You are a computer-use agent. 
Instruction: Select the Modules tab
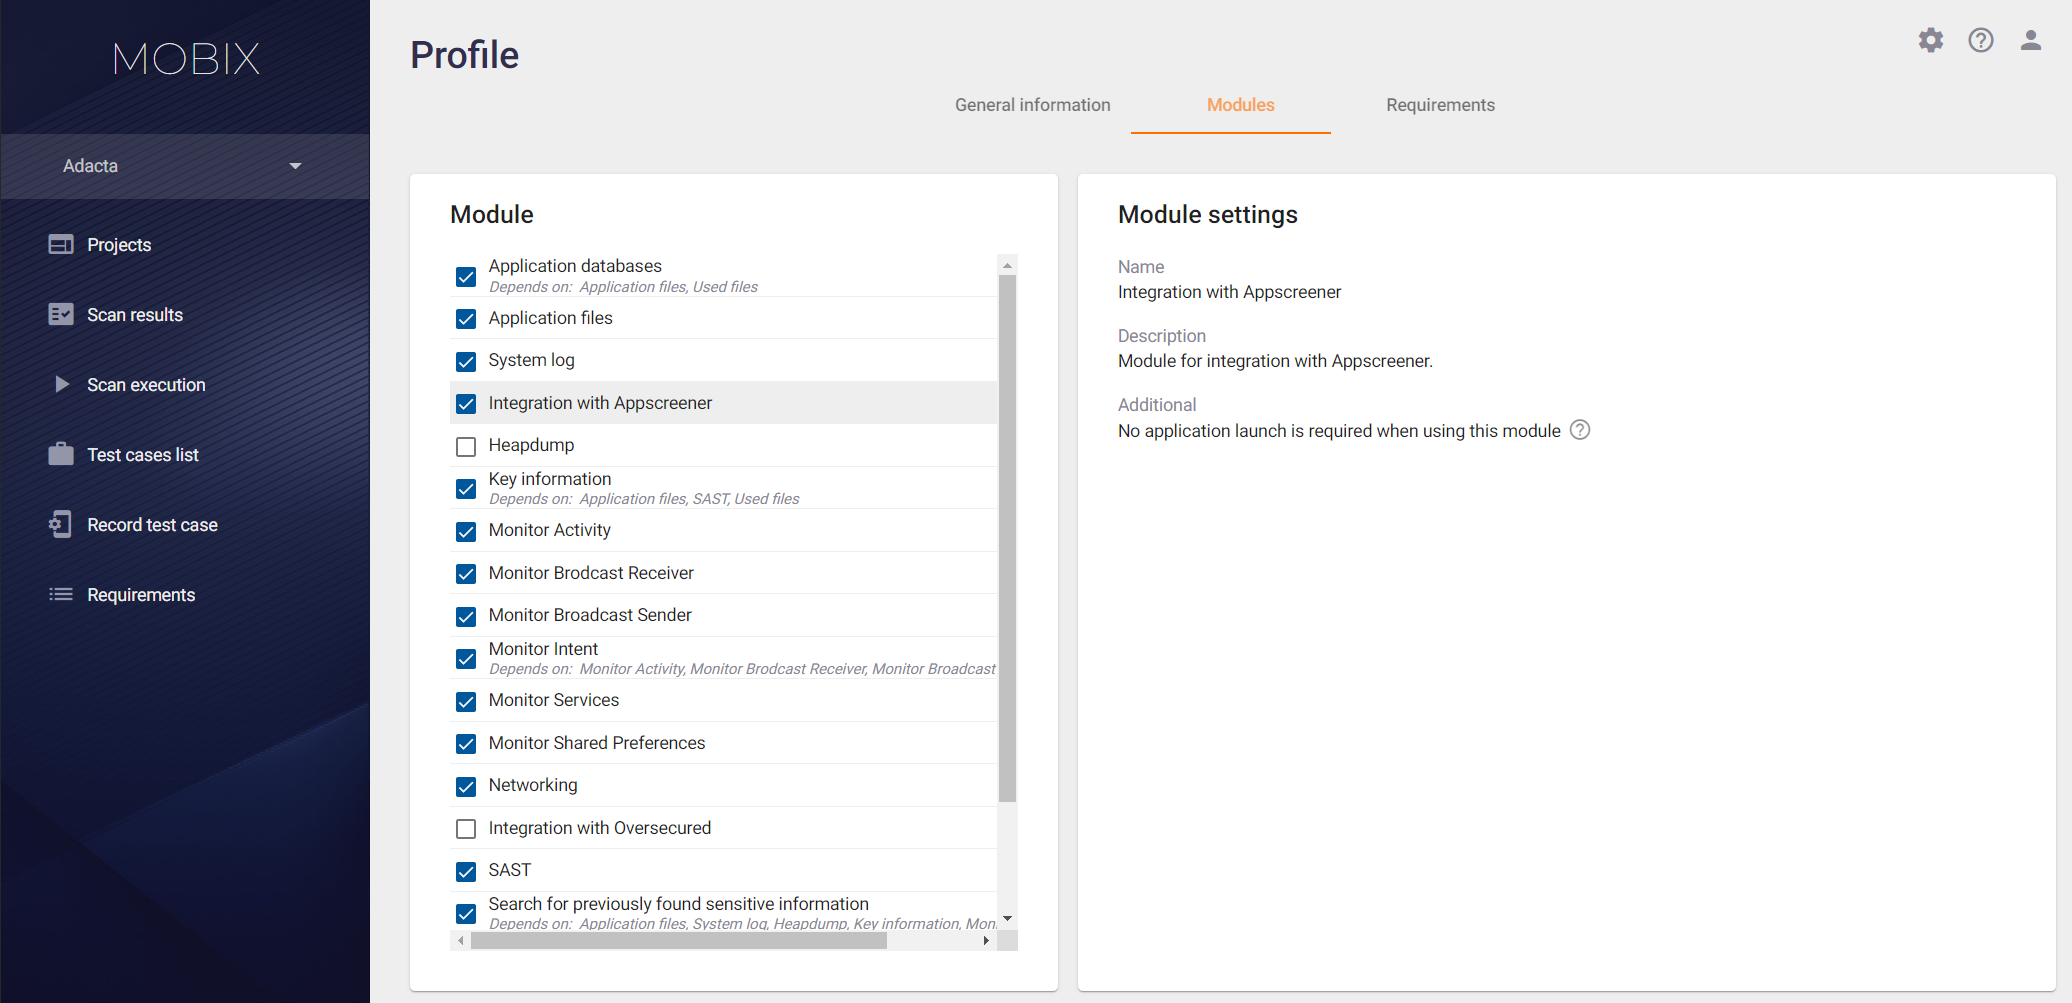click(x=1240, y=105)
